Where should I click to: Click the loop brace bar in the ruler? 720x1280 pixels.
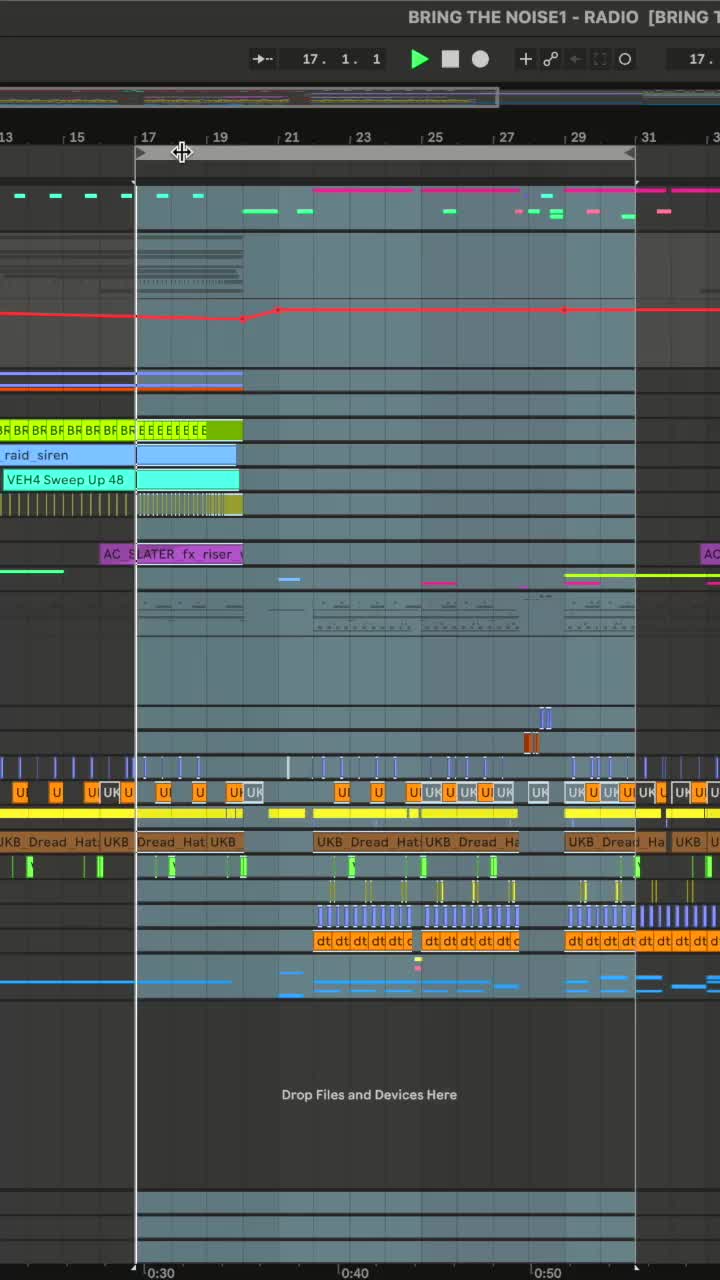[x=385, y=153]
